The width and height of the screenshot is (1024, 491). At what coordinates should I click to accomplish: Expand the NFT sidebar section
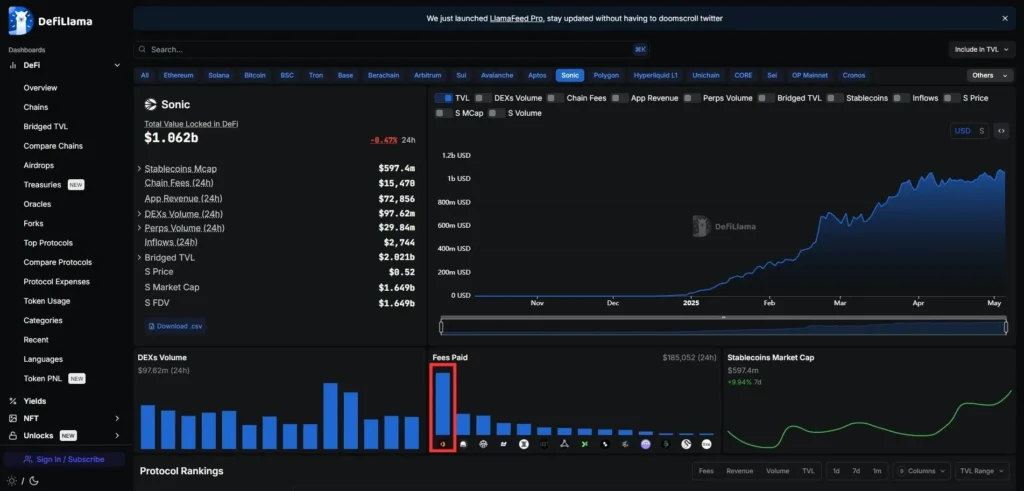pos(117,418)
